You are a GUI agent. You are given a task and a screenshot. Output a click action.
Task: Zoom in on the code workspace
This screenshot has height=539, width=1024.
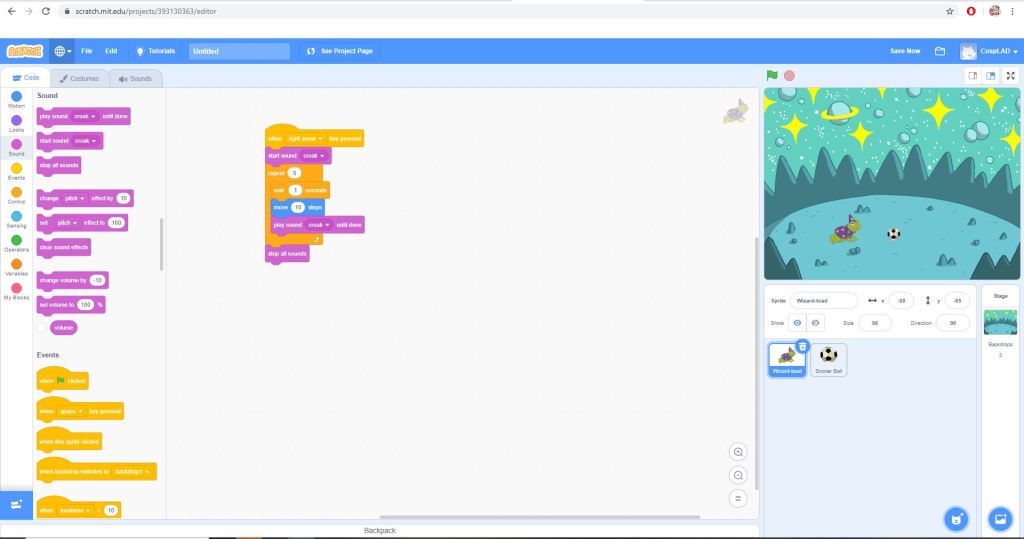738,452
